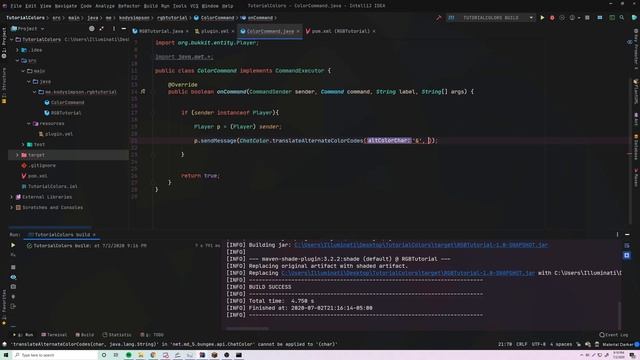Toggle the eye view icon in Run panel
Viewport: 640px width, 360px height.
tap(13, 277)
